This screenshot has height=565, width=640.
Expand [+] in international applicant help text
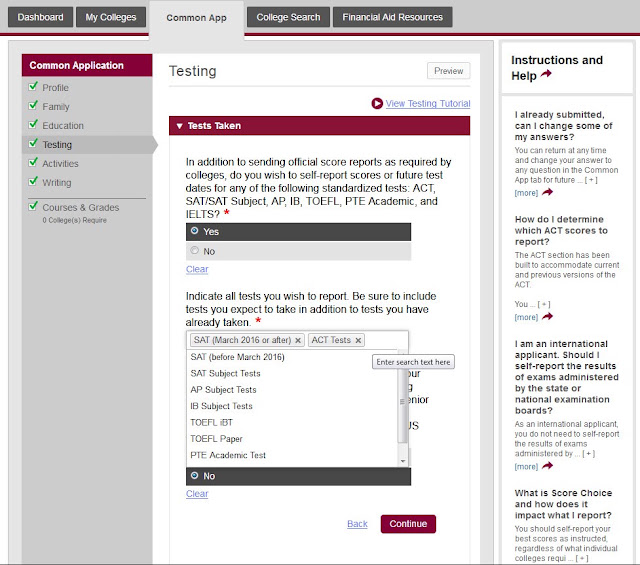[x=588, y=454]
